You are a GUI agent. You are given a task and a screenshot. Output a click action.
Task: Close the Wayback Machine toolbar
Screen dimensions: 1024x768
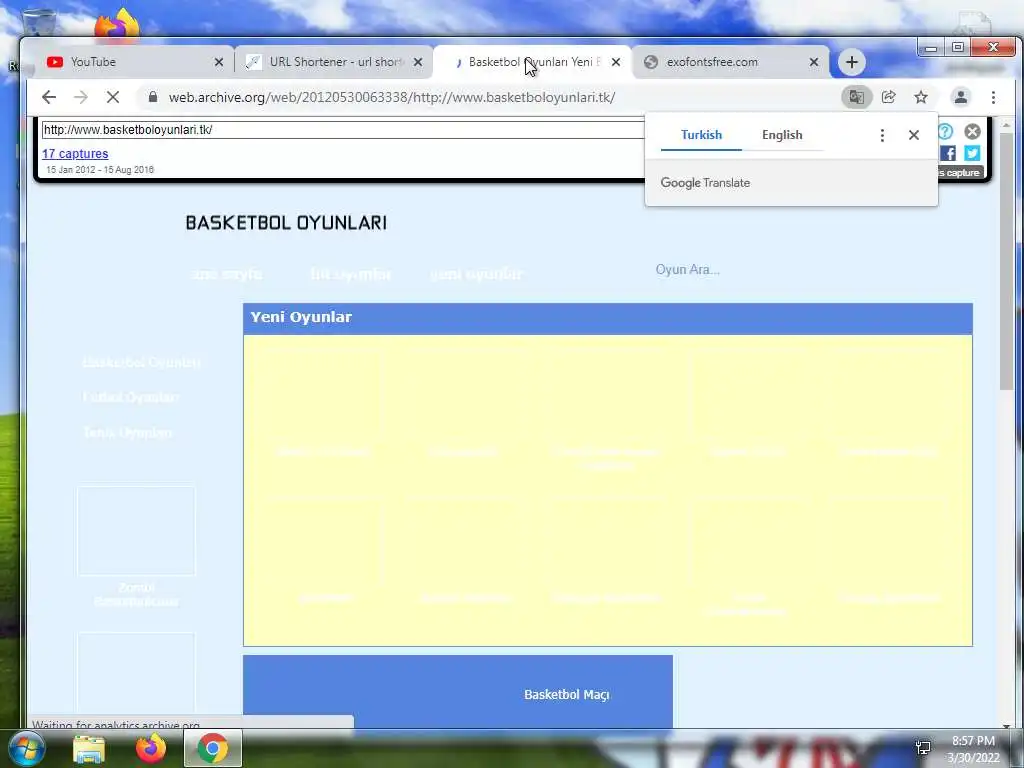pyautogui.click(x=972, y=132)
